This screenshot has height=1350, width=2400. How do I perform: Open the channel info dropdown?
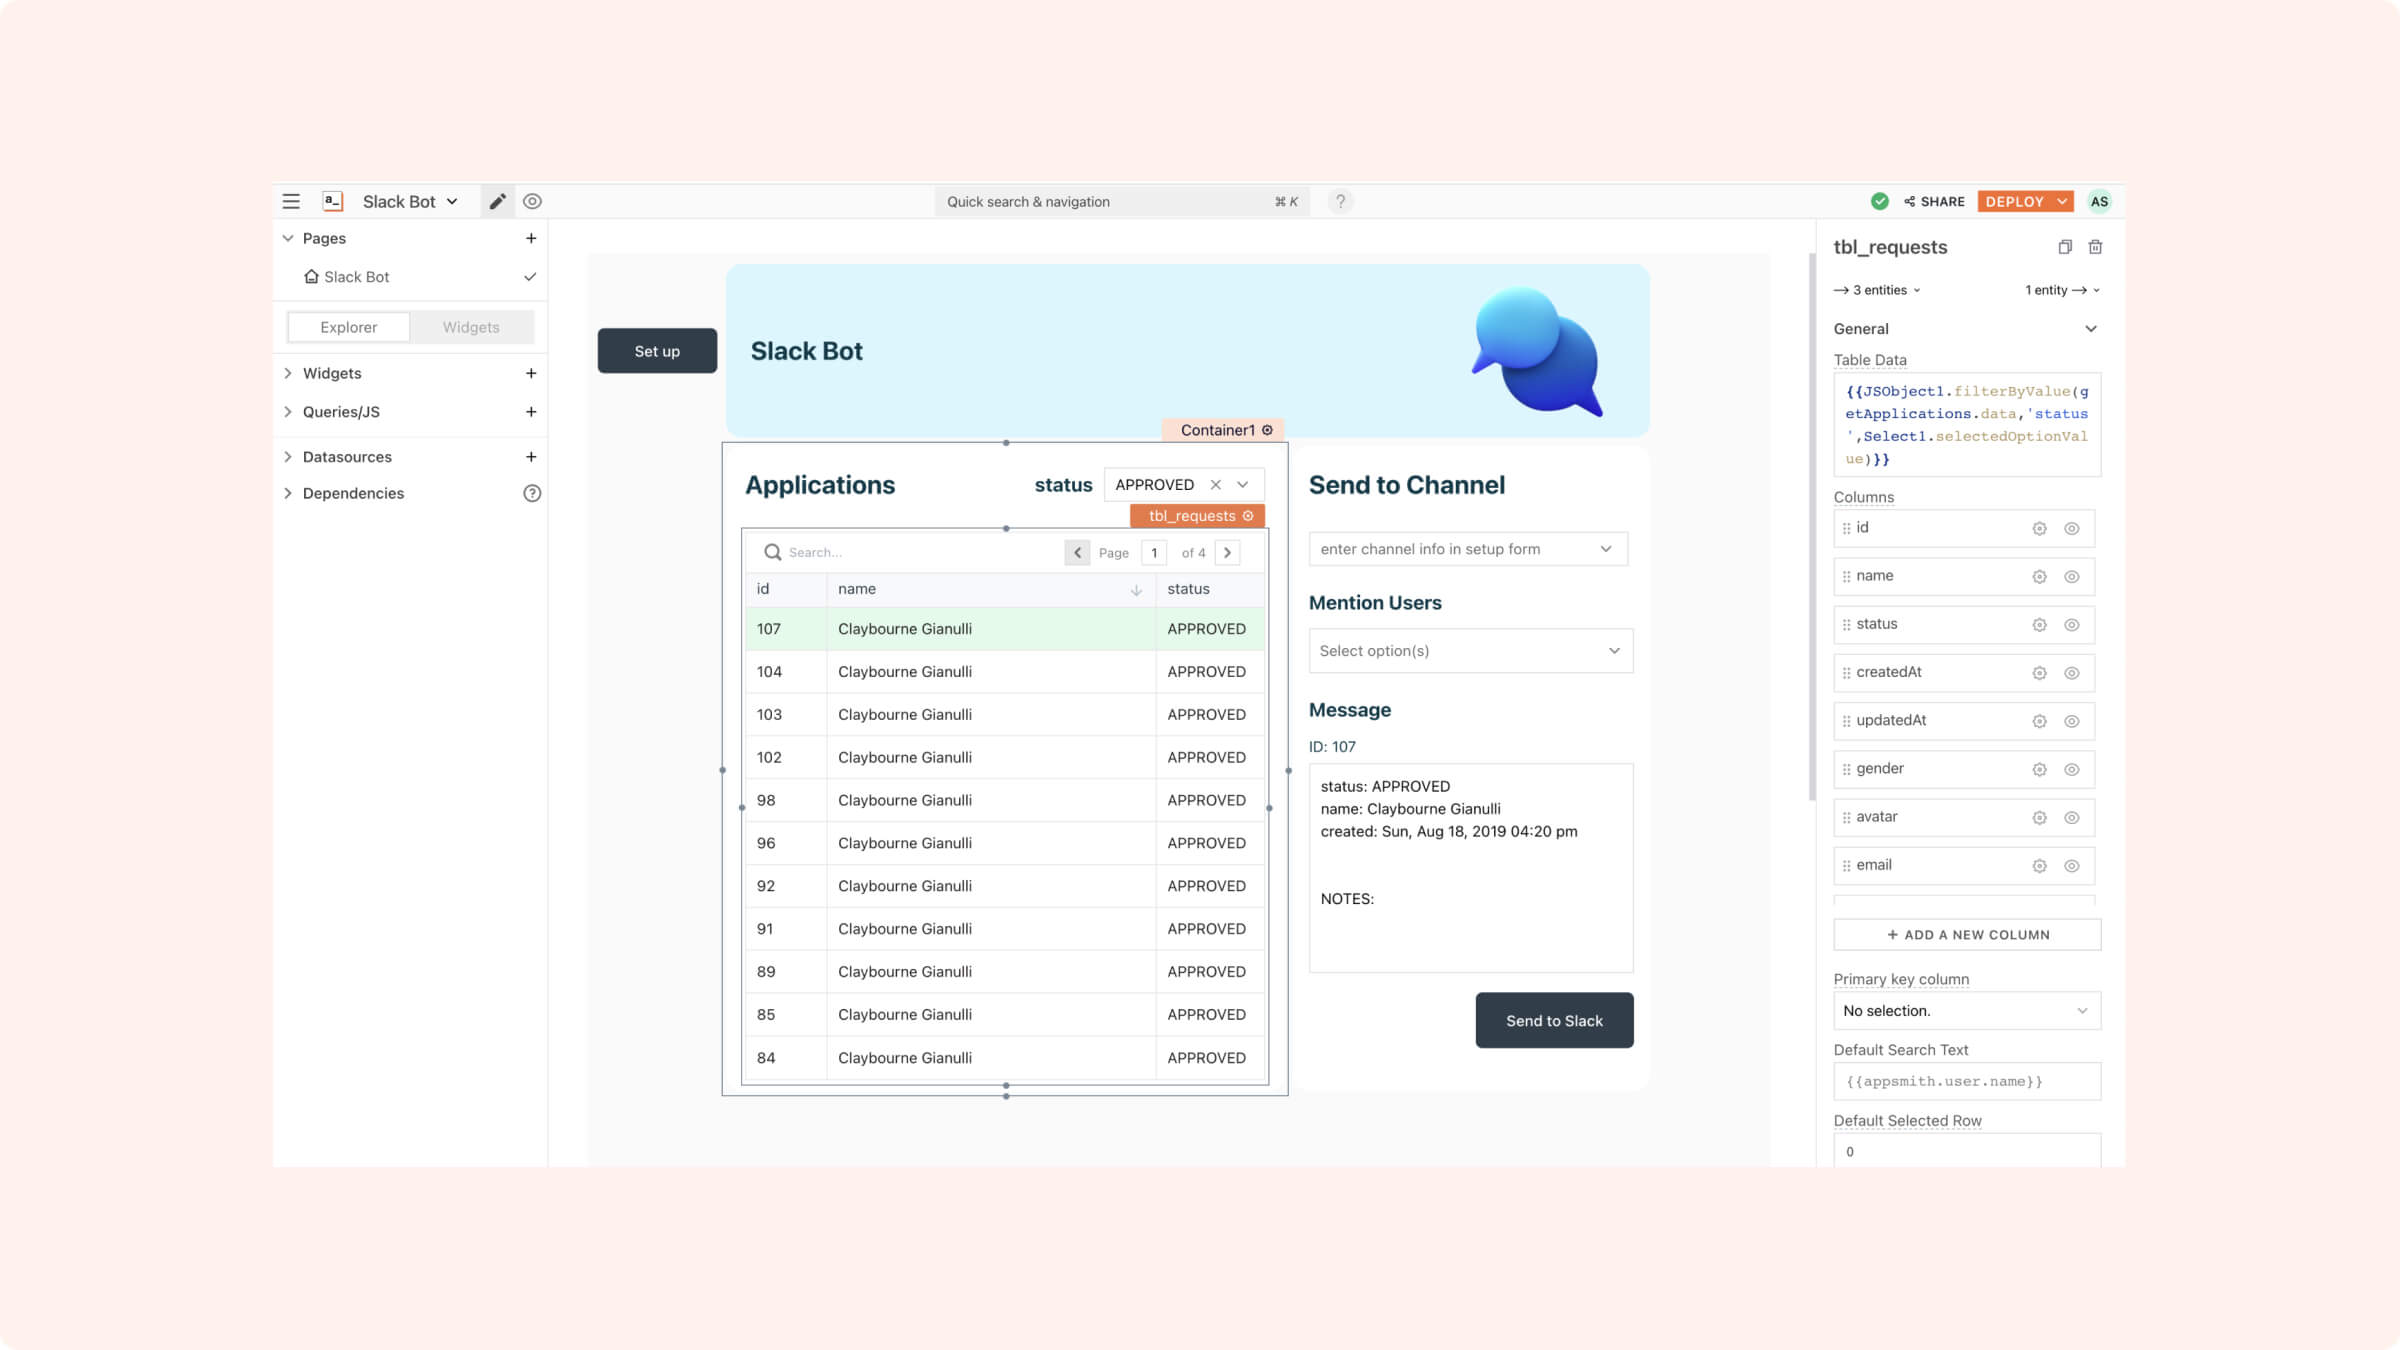(x=1468, y=549)
